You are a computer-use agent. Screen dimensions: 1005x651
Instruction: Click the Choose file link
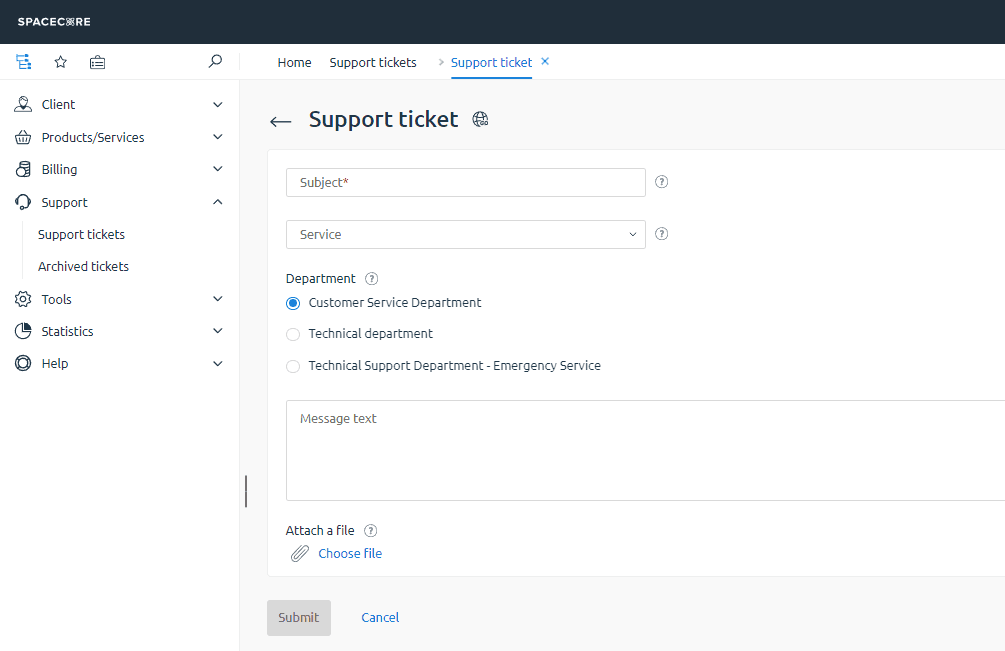pyautogui.click(x=350, y=554)
